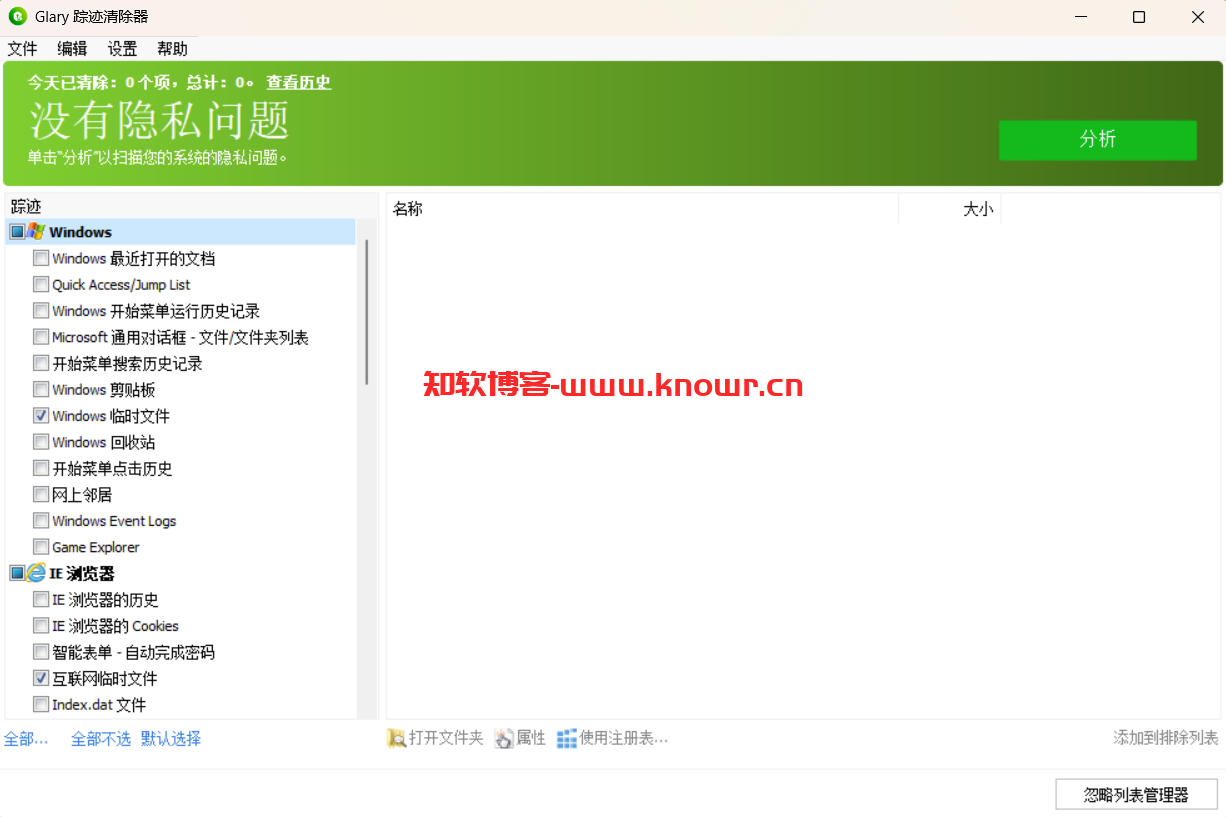Uncheck Windows 临时文件 checkbox
1226x817 pixels.
pyautogui.click(x=41, y=415)
